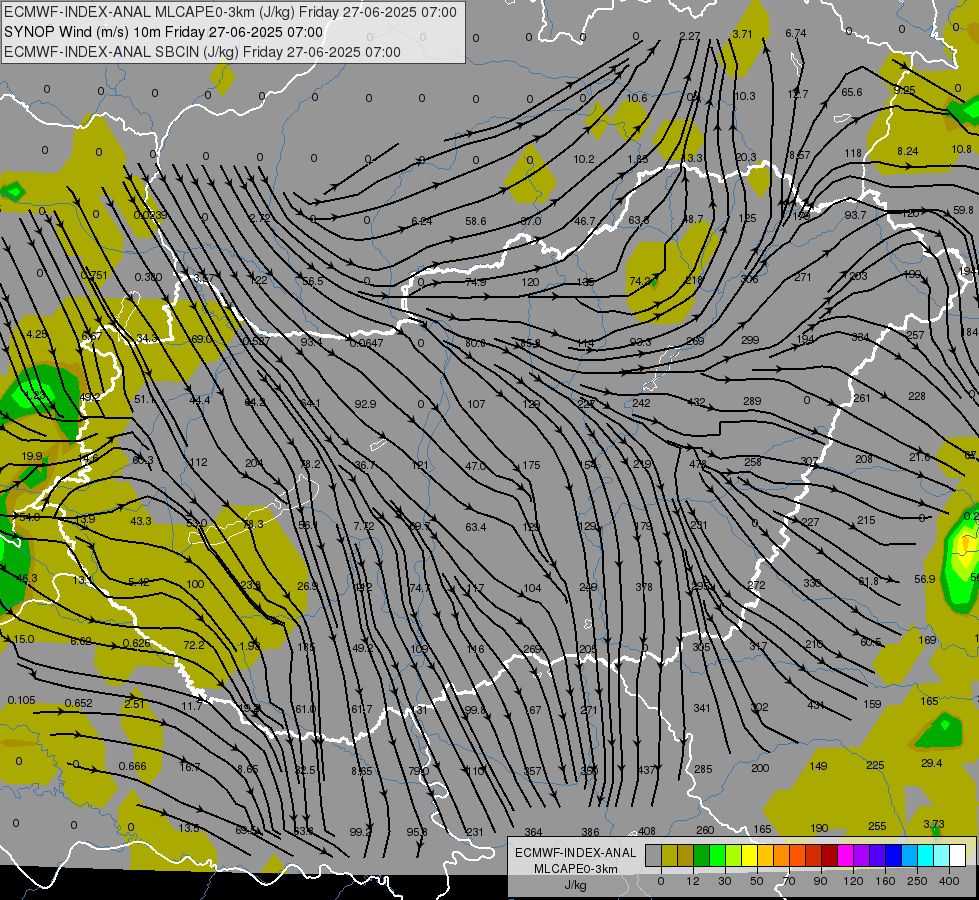Screen dimensions: 979x900
Task: Click the map value 378
Action: click(644, 587)
